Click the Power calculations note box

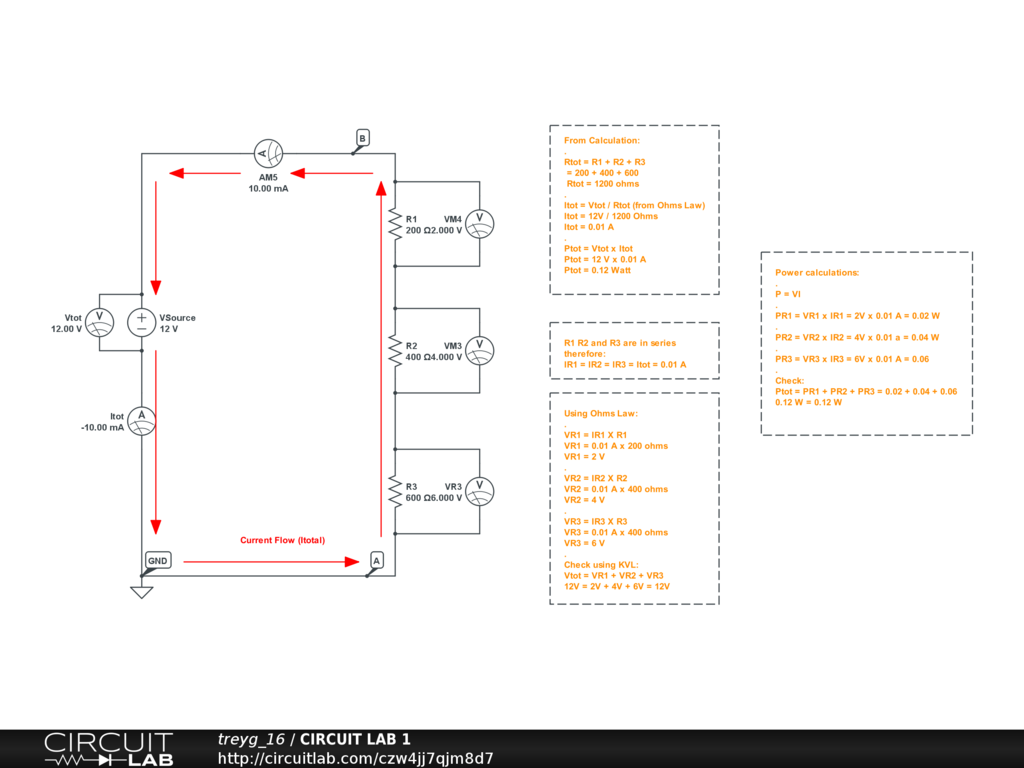coord(866,343)
